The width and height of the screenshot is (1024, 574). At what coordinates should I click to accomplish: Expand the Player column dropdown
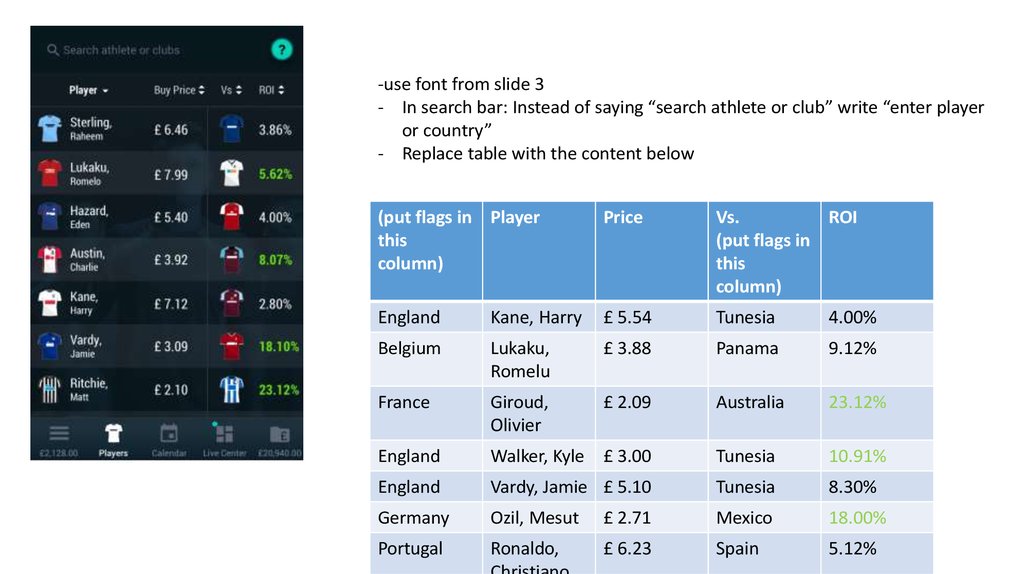coord(88,90)
